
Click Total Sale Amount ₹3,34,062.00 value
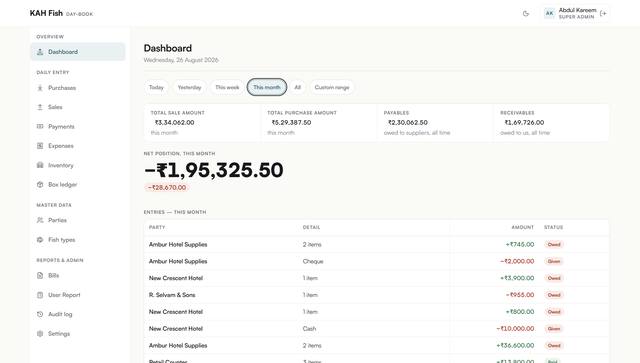[x=174, y=122]
